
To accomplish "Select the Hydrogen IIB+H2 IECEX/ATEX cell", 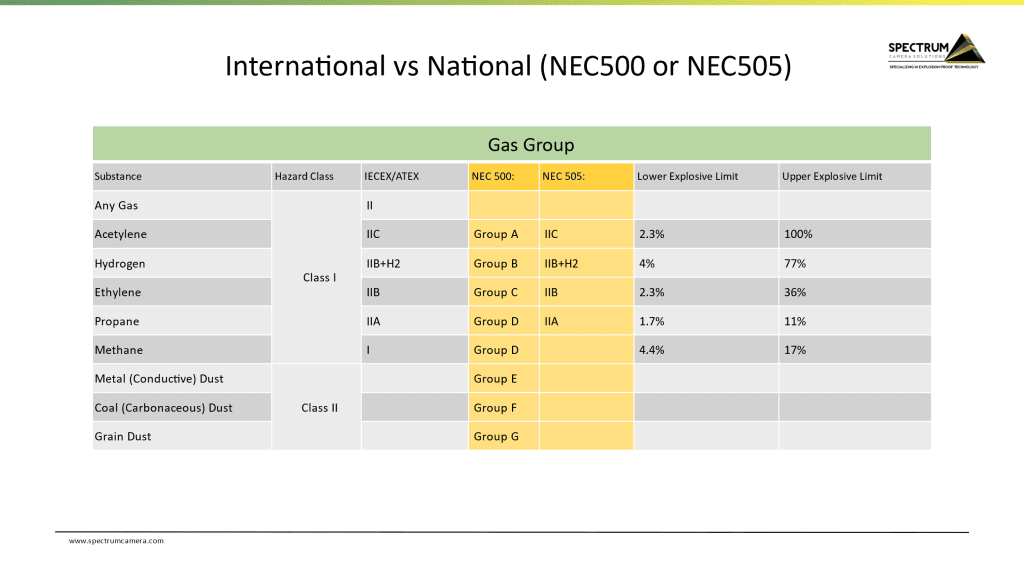I will [415, 263].
